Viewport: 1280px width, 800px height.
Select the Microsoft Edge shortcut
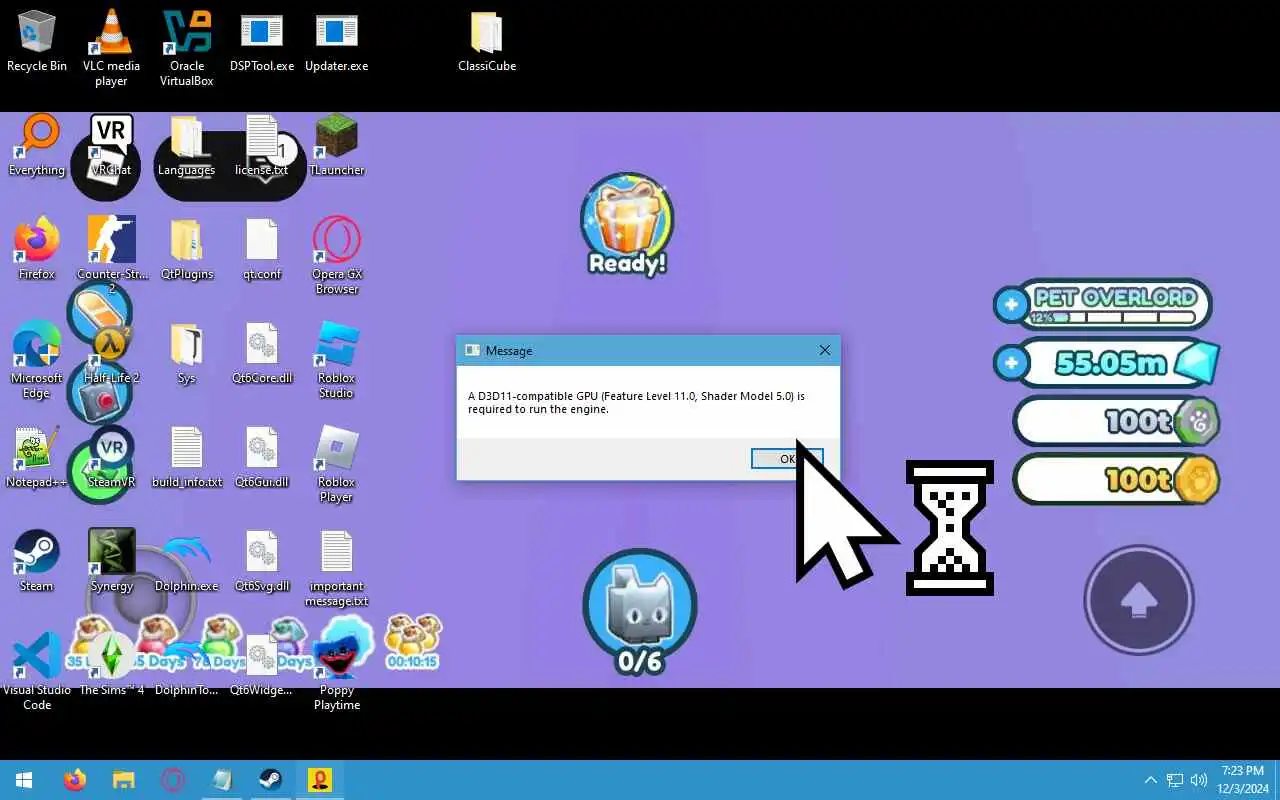click(37, 360)
